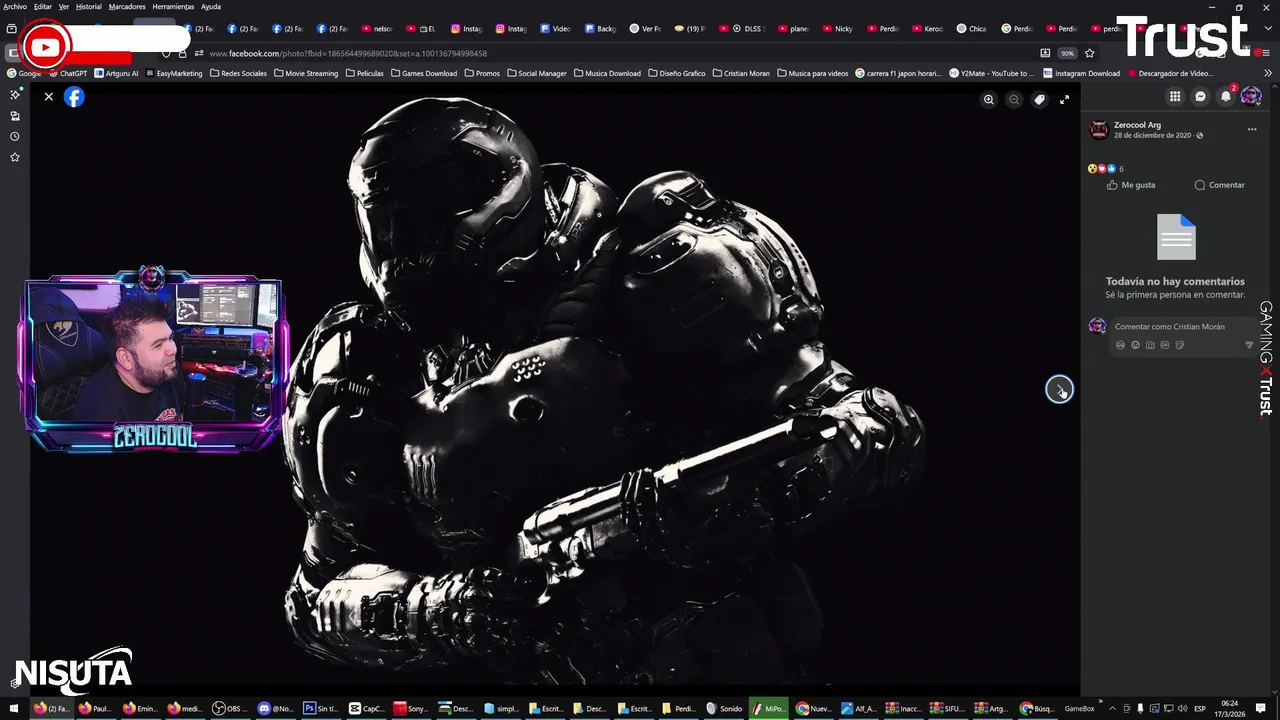Open the Ayuda menu
Screen dimensions: 1280x720
pos(211,6)
